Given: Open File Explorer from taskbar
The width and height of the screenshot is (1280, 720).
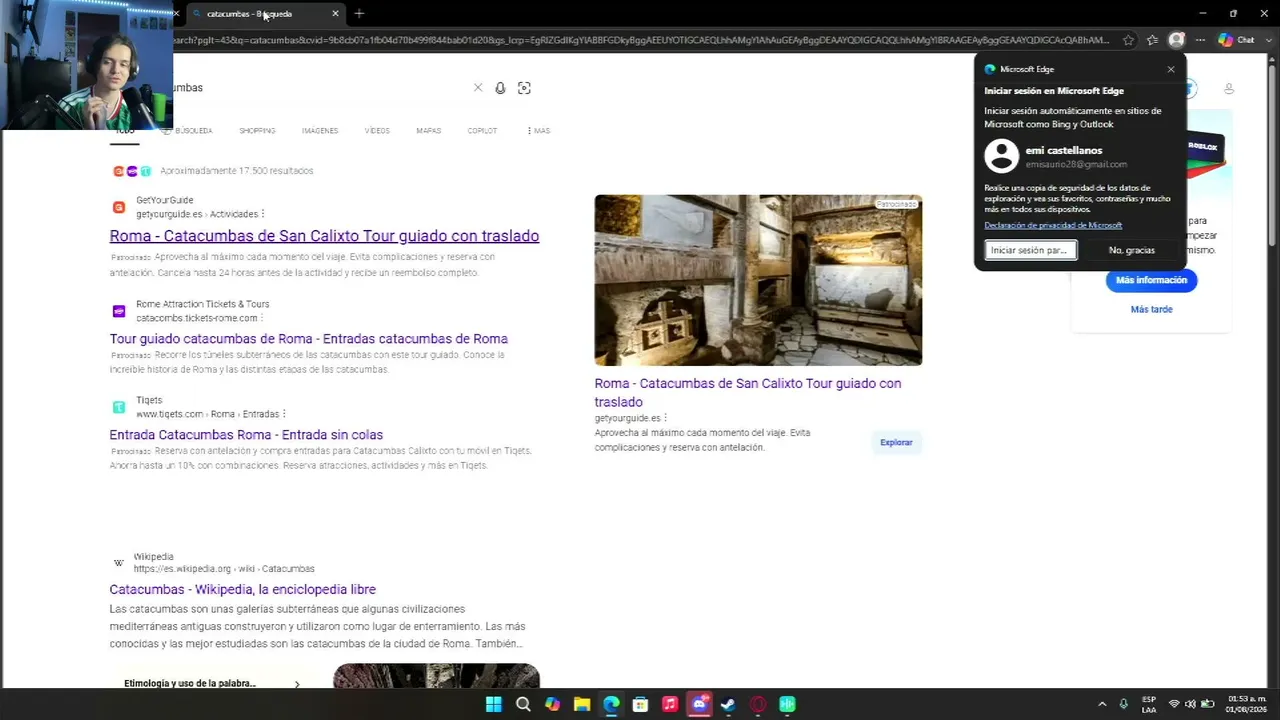Looking at the screenshot, I should [x=582, y=704].
